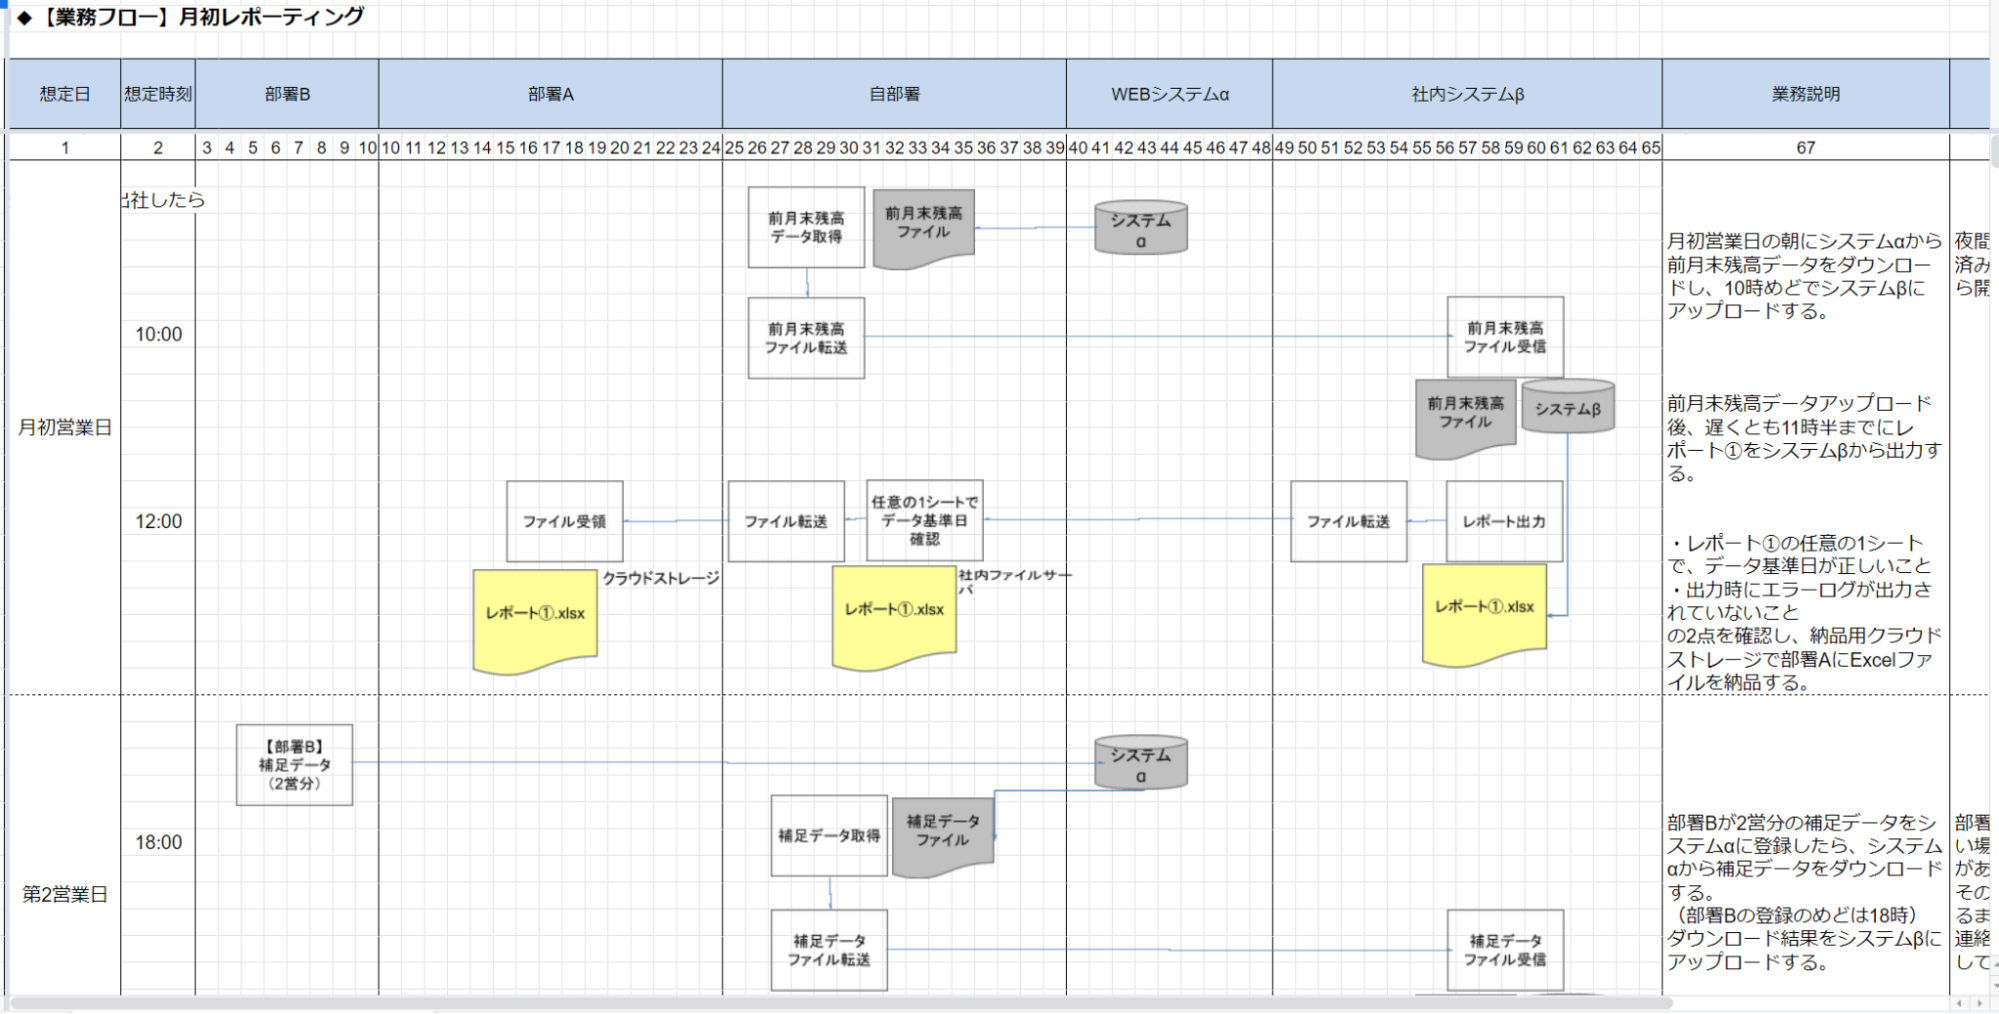Screen dimensions: 1999x1014
Task: Click the 【部署B】補足データ(2営分) box
Action: 294,765
